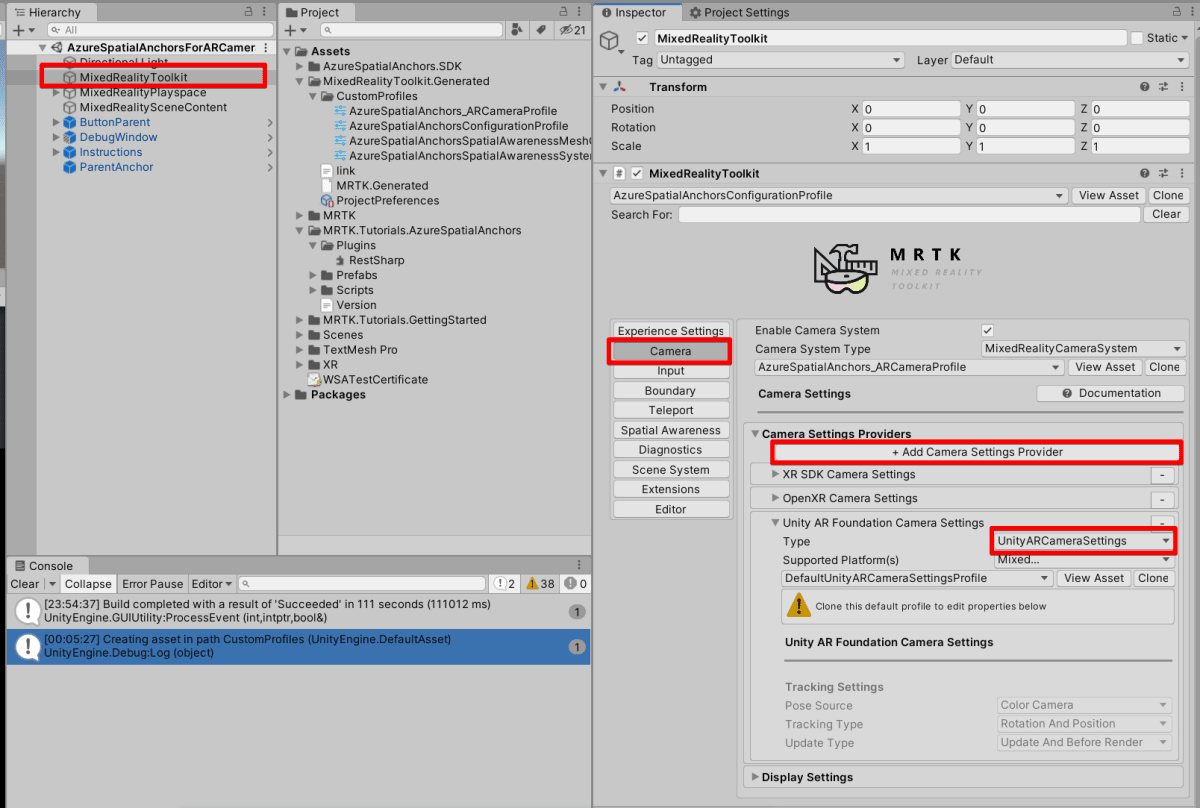1200x808 pixels.
Task: Open MixedRealityToolkit component presets icon
Action: point(1163,173)
